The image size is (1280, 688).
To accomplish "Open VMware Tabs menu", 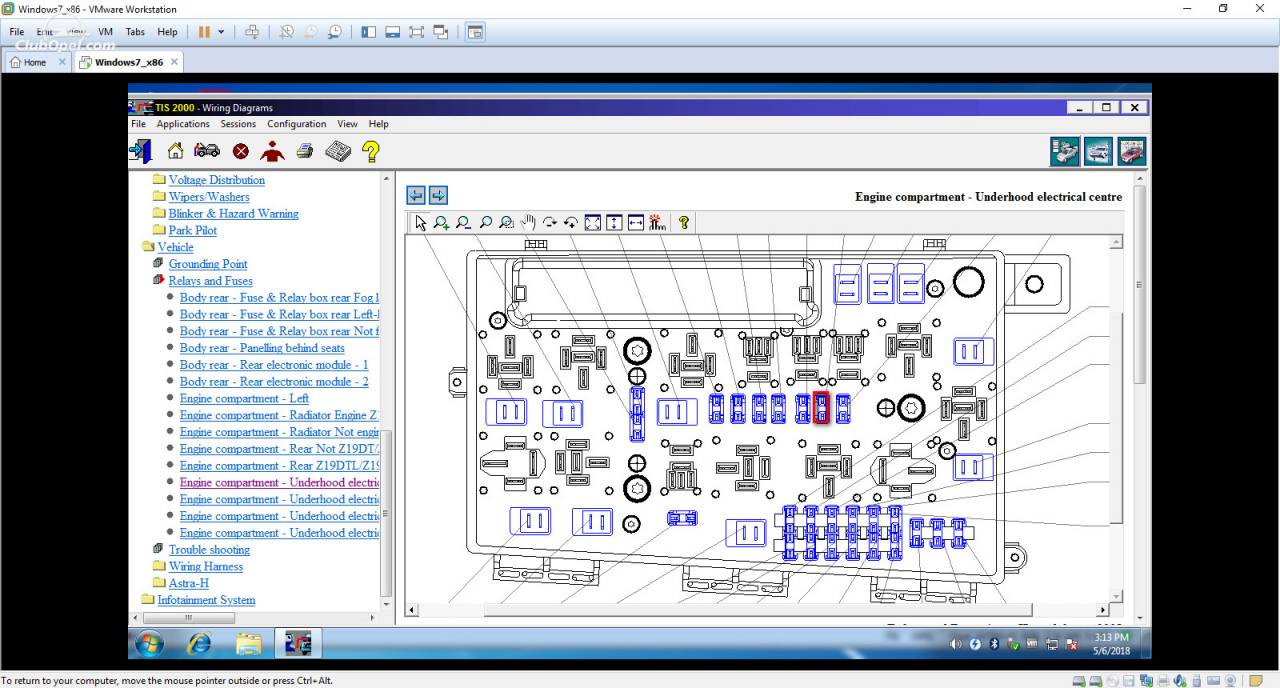I will 135,32.
